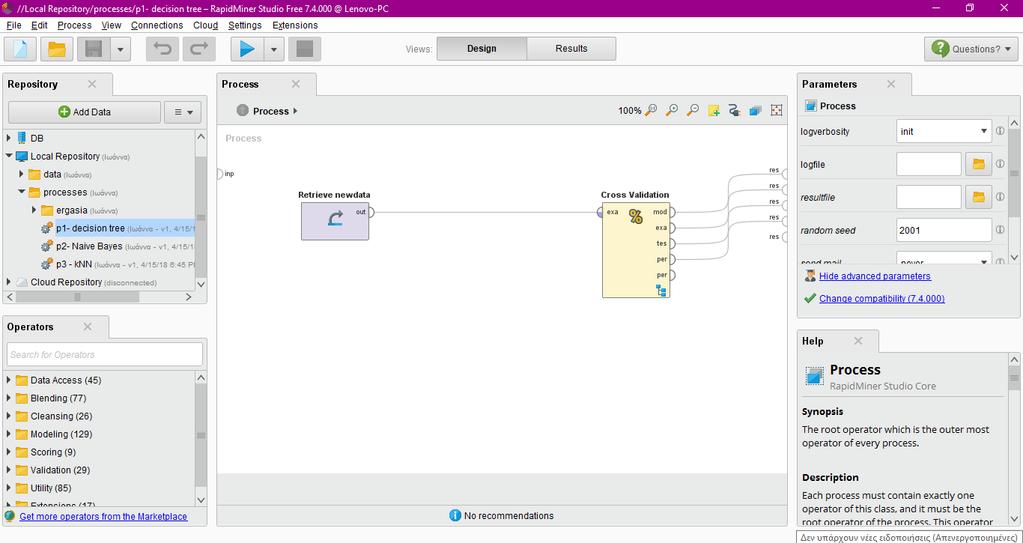Open the Settings menu
Viewport: 1023px width, 543px height.
(245, 25)
